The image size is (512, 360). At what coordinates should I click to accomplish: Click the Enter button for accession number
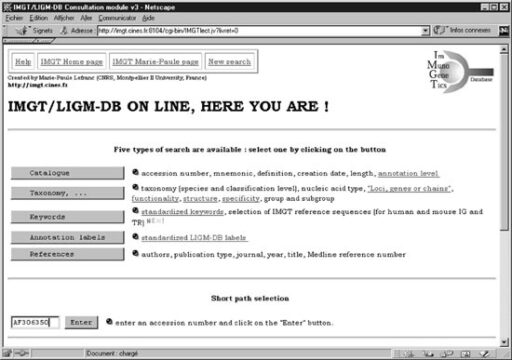coord(81,322)
